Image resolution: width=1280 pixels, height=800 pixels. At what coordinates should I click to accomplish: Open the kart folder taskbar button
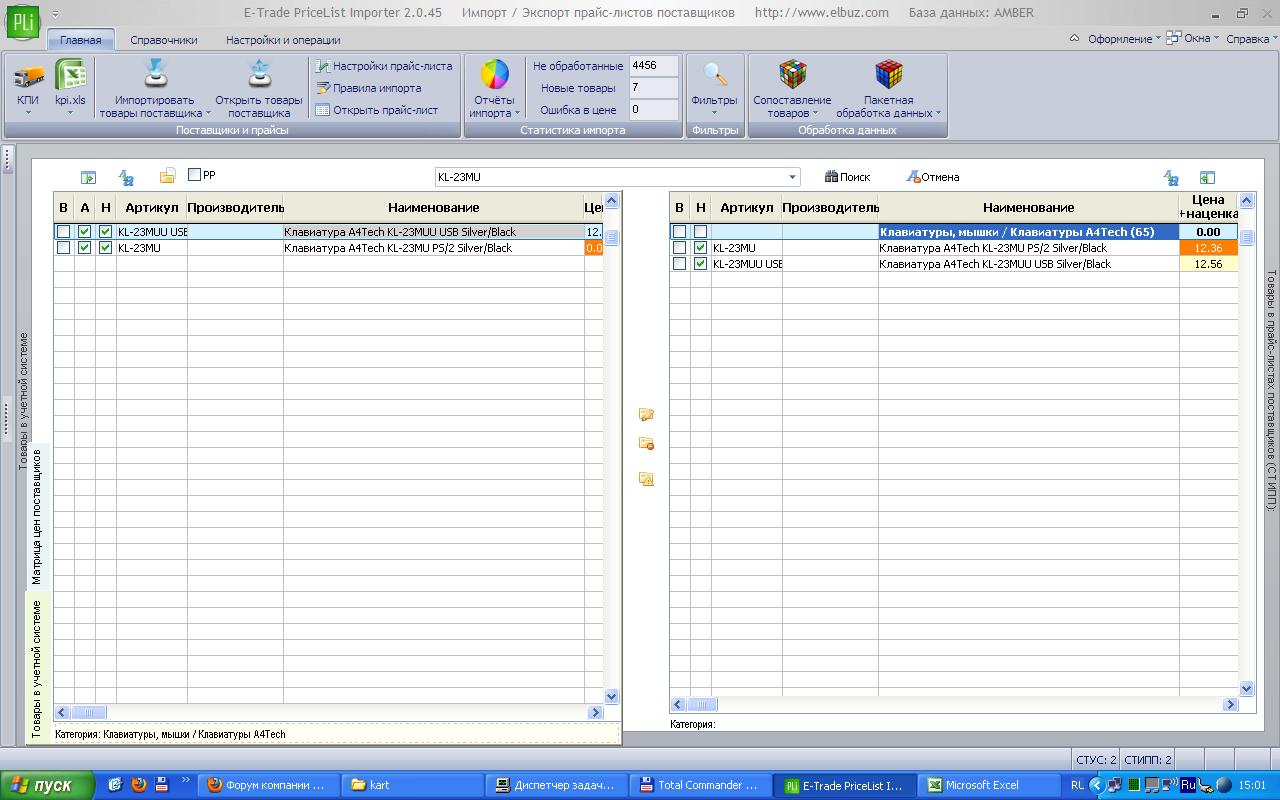pos(412,785)
